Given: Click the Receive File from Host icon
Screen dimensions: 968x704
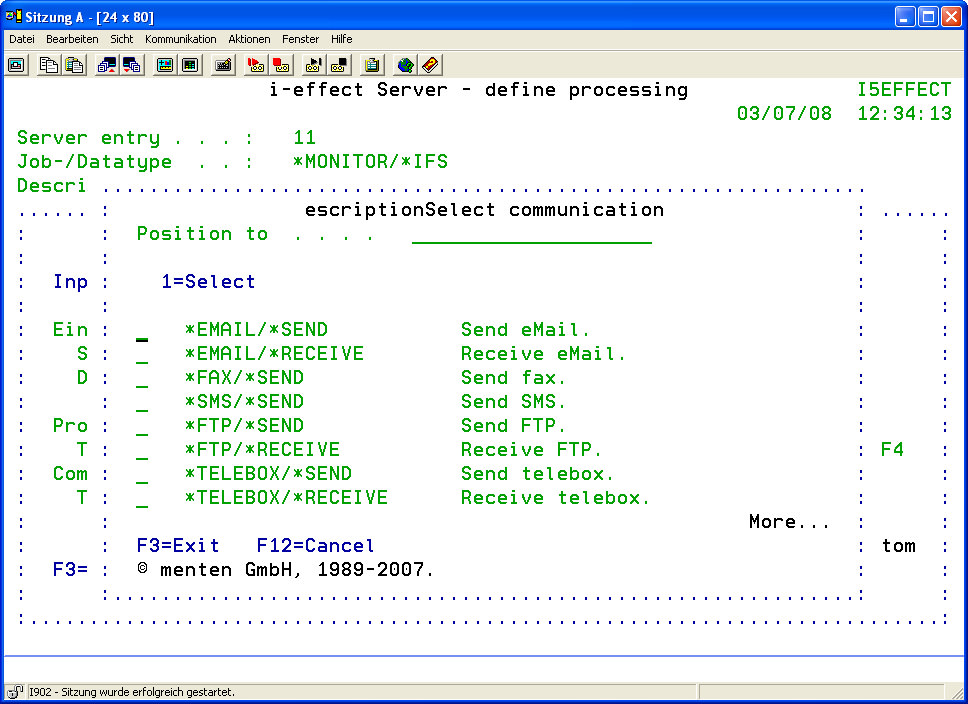Looking at the screenshot, I should click(x=131, y=65).
